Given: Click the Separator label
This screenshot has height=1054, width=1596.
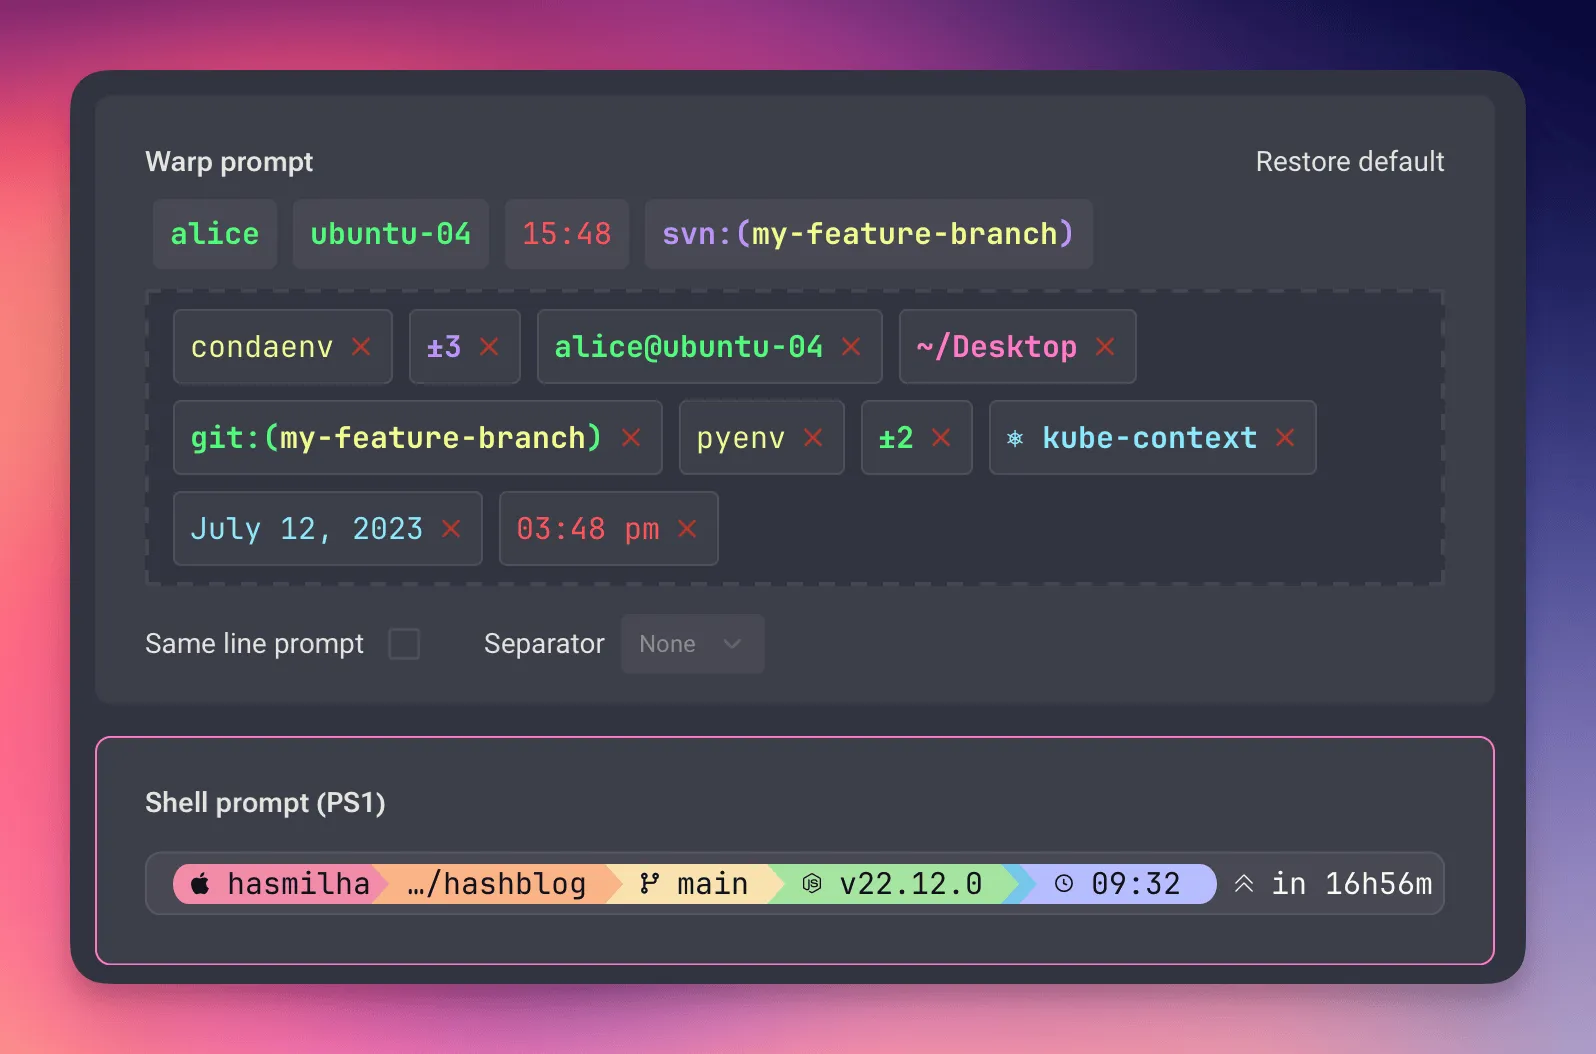Looking at the screenshot, I should [x=544, y=644].
